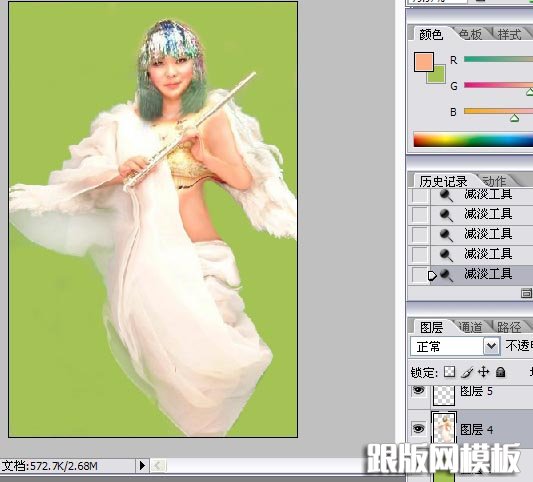Image resolution: width=533 pixels, height=482 pixels.
Task: Click the horizontal scrollbar left arrow
Action: (x=158, y=465)
